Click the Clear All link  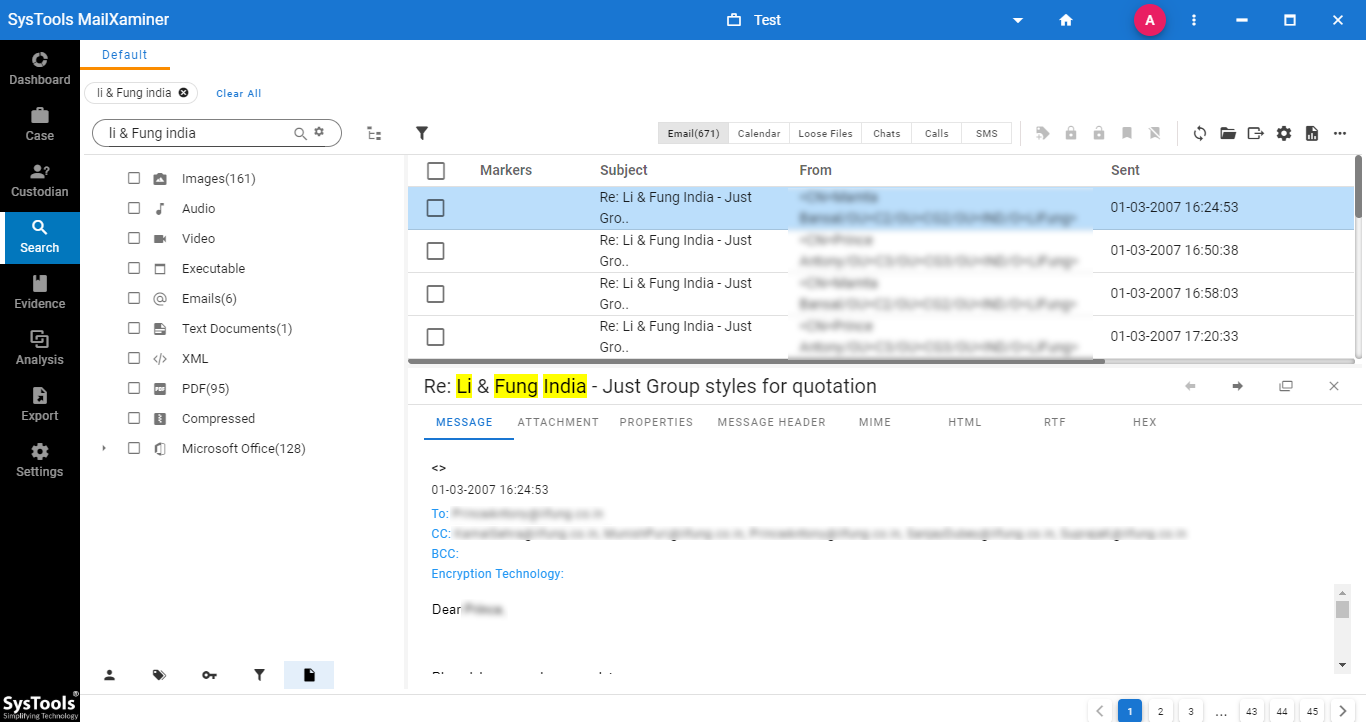239,93
